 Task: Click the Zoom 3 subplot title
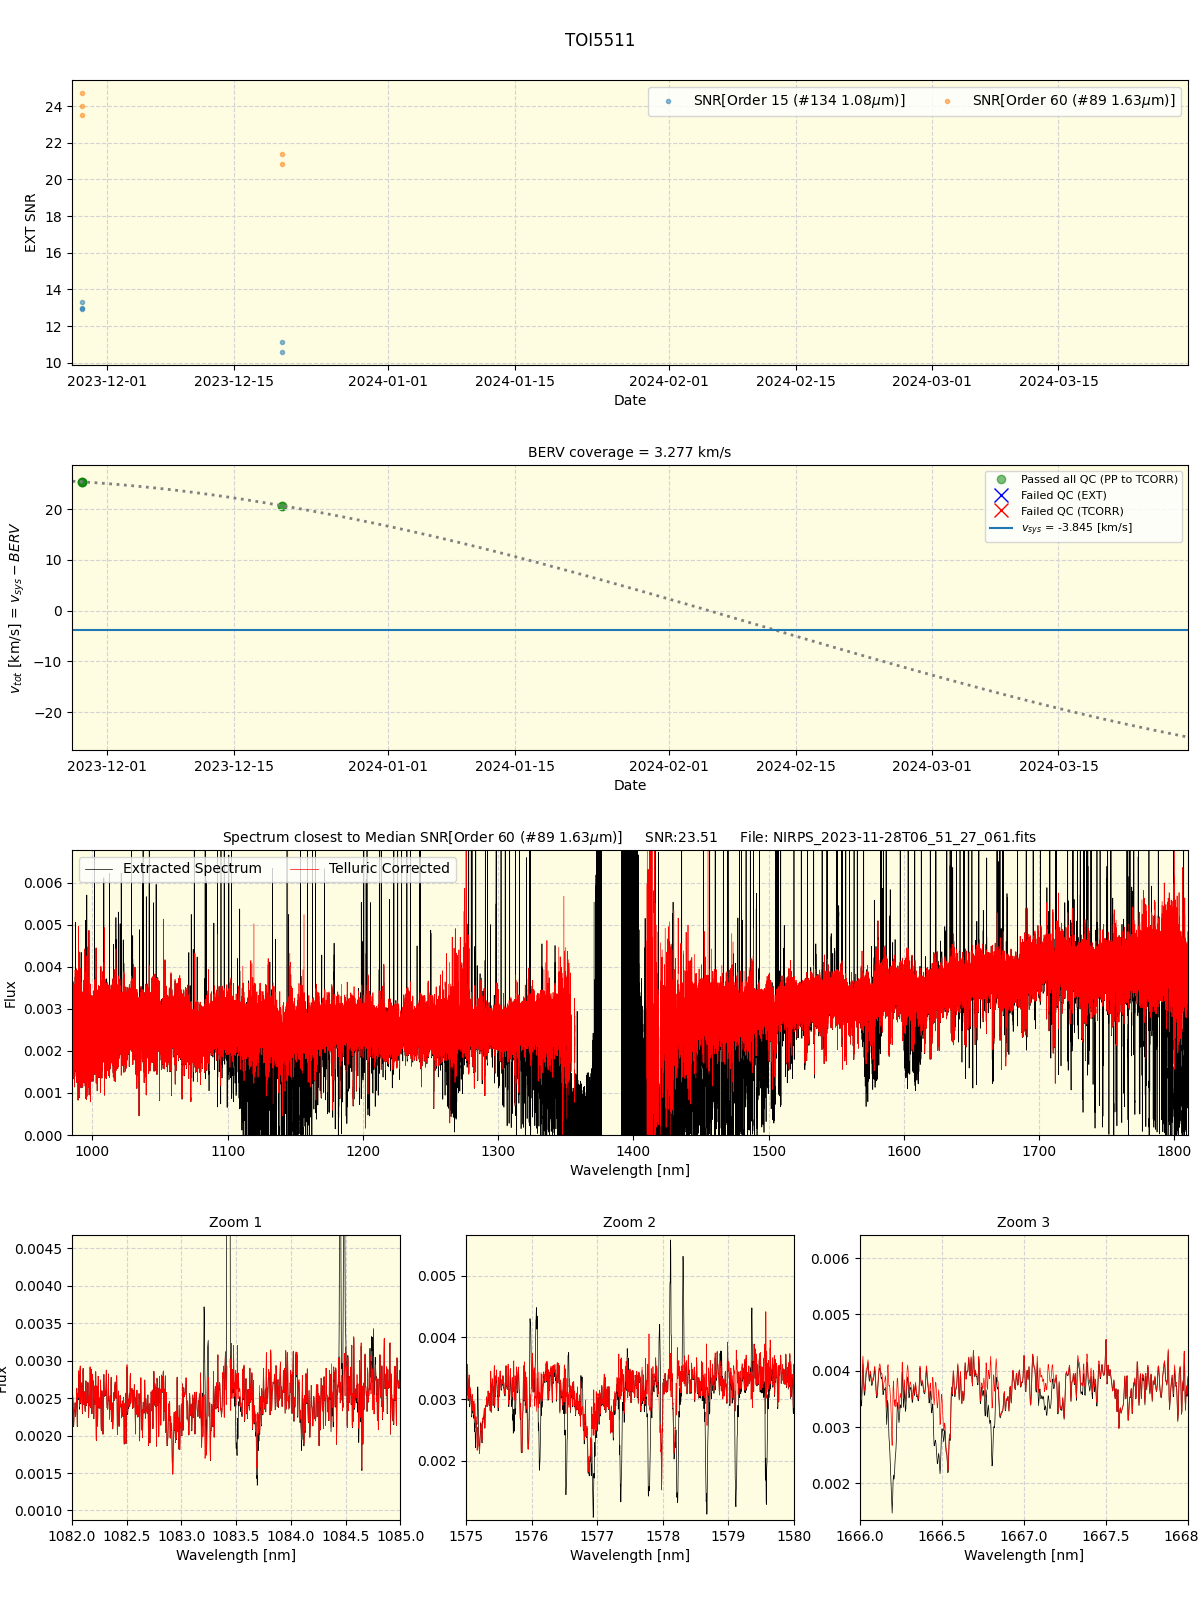pyautogui.click(x=1024, y=1222)
